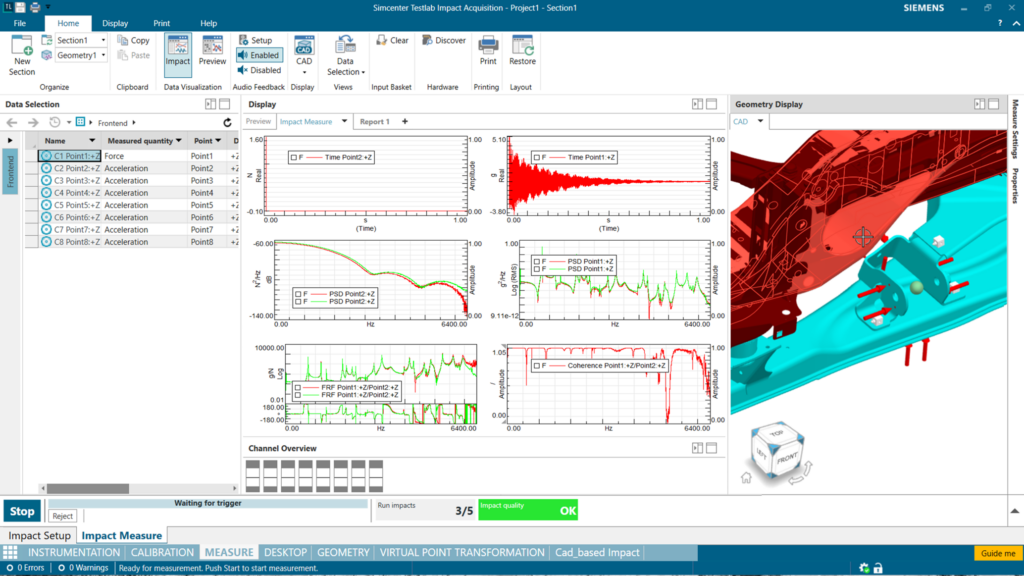This screenshot has height=576, width=1024.
Task: Disable audio feedback
Action: click(x=258, y=70)
